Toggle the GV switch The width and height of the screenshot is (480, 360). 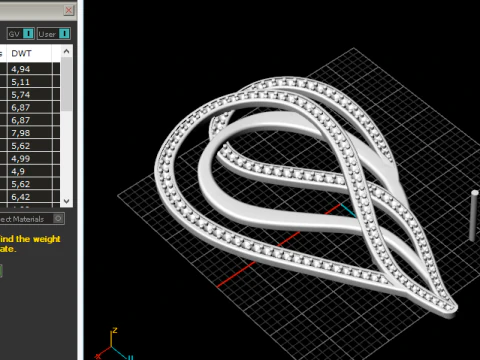click(x=21, y=34)
